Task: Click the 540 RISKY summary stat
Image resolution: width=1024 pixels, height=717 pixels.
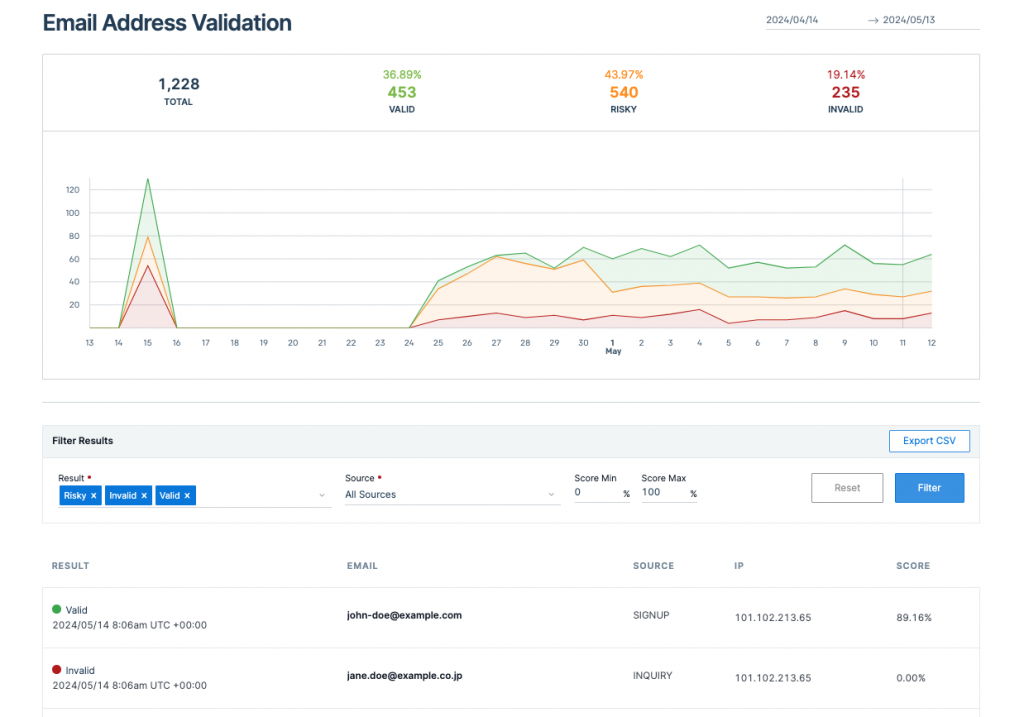Action: pyautogui.click(x=624, y=91)
